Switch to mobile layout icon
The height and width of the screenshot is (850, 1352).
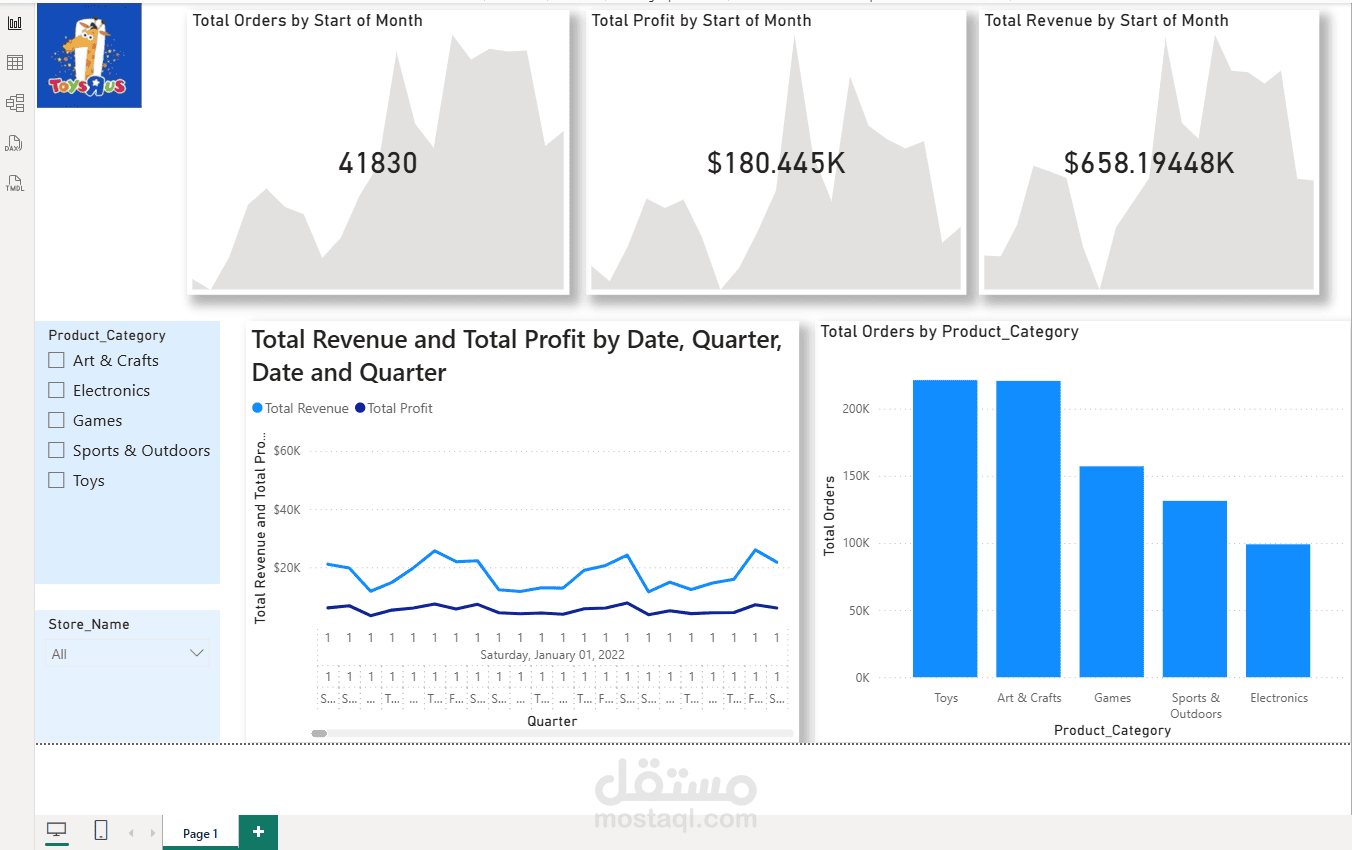click(x=101, y=830)
